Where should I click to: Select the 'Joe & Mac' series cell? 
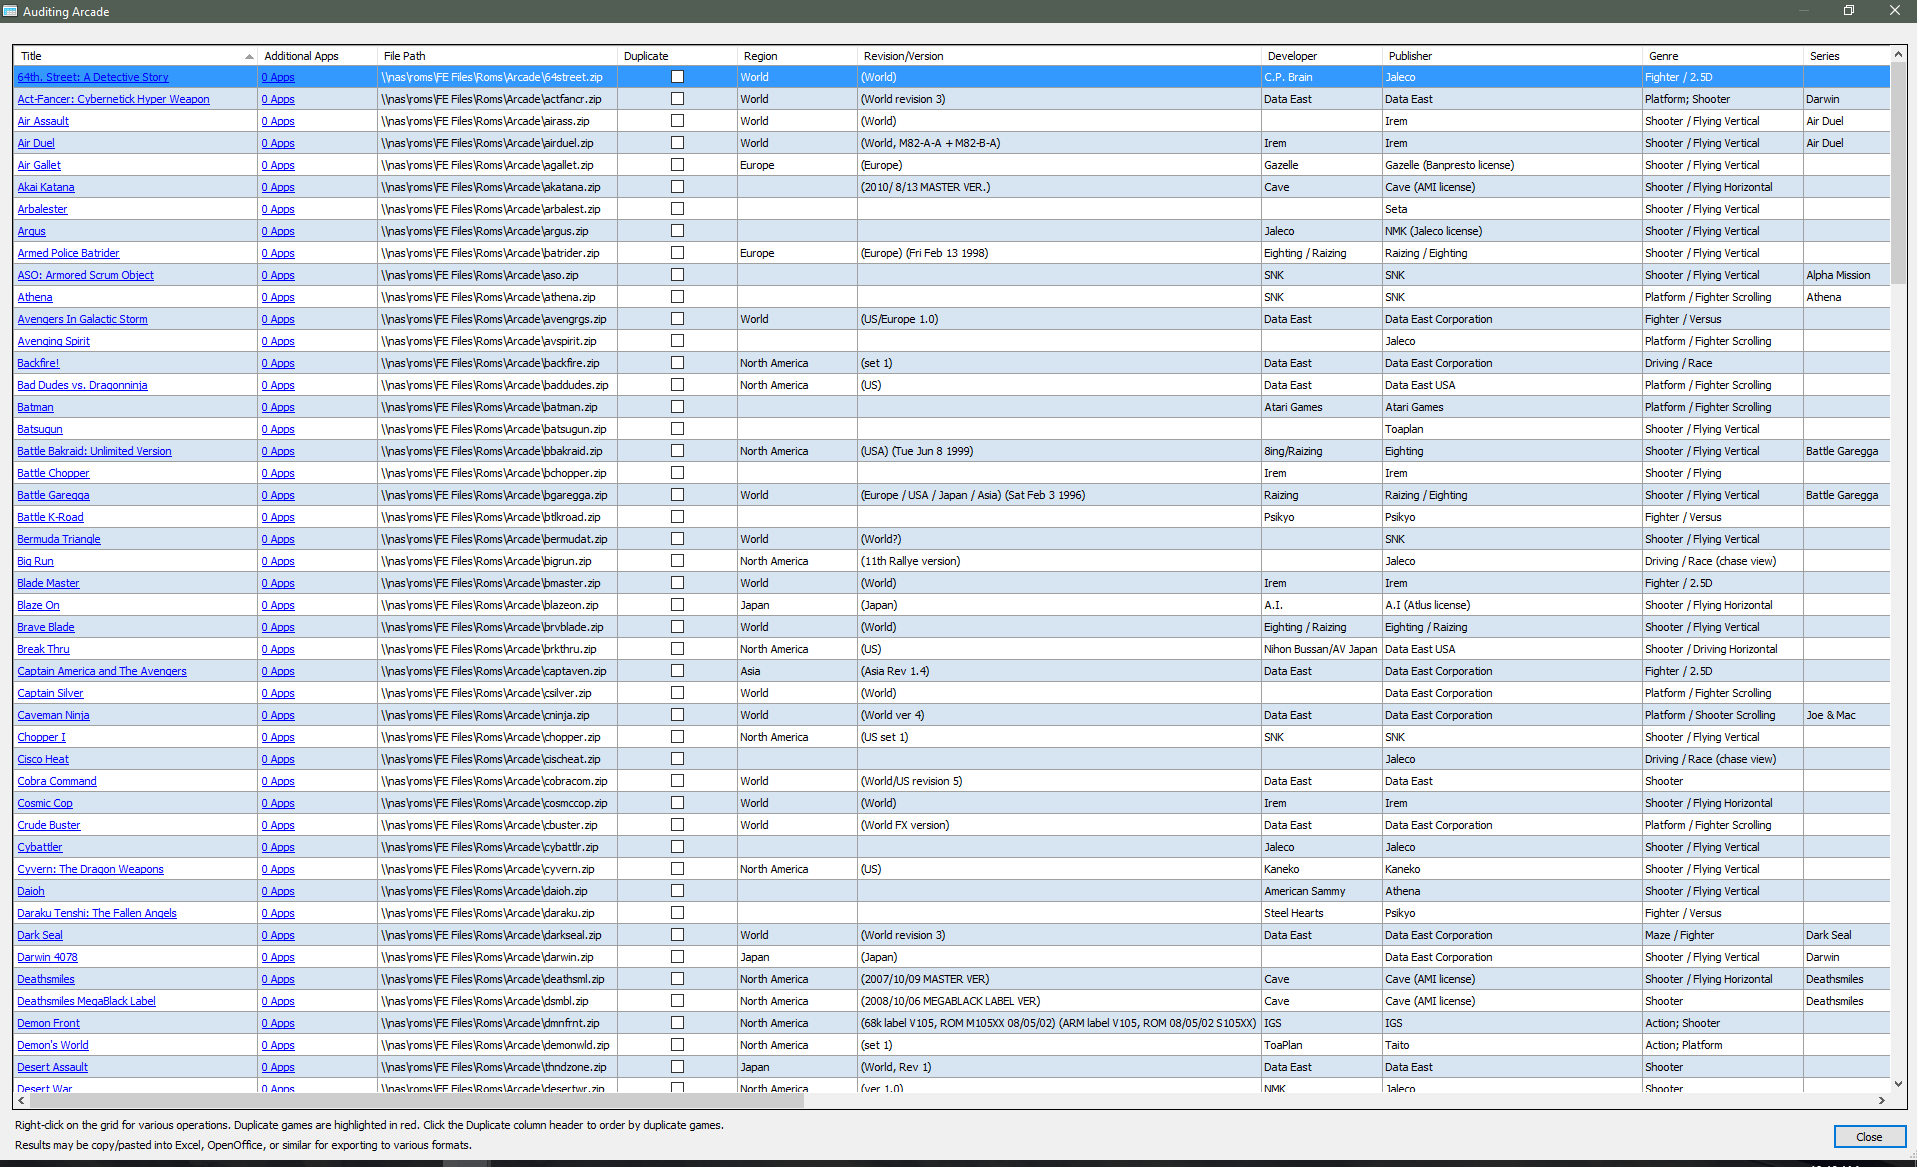(1846, 715)
